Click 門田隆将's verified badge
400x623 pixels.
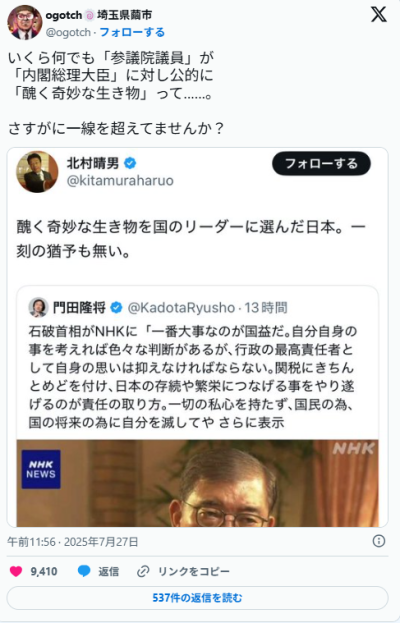pyautogui.click(x=116, y=308)
